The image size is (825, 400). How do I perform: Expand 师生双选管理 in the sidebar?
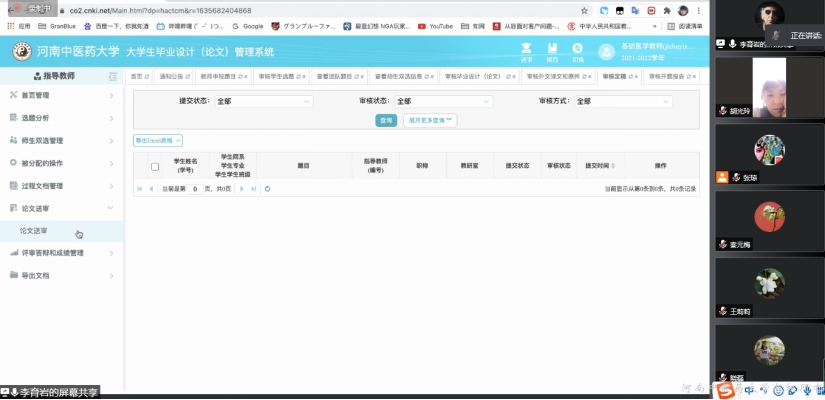60,141
